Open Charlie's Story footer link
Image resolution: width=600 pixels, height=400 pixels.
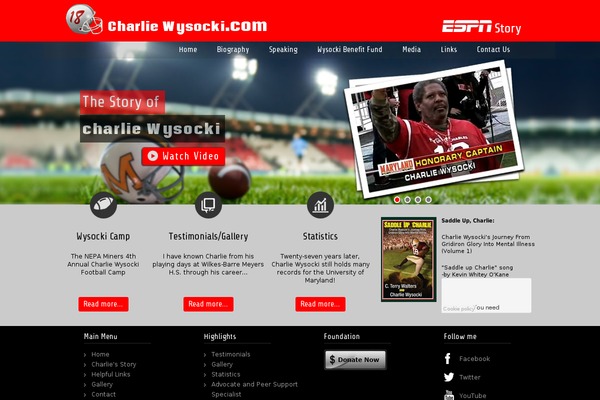click(114, 364)
